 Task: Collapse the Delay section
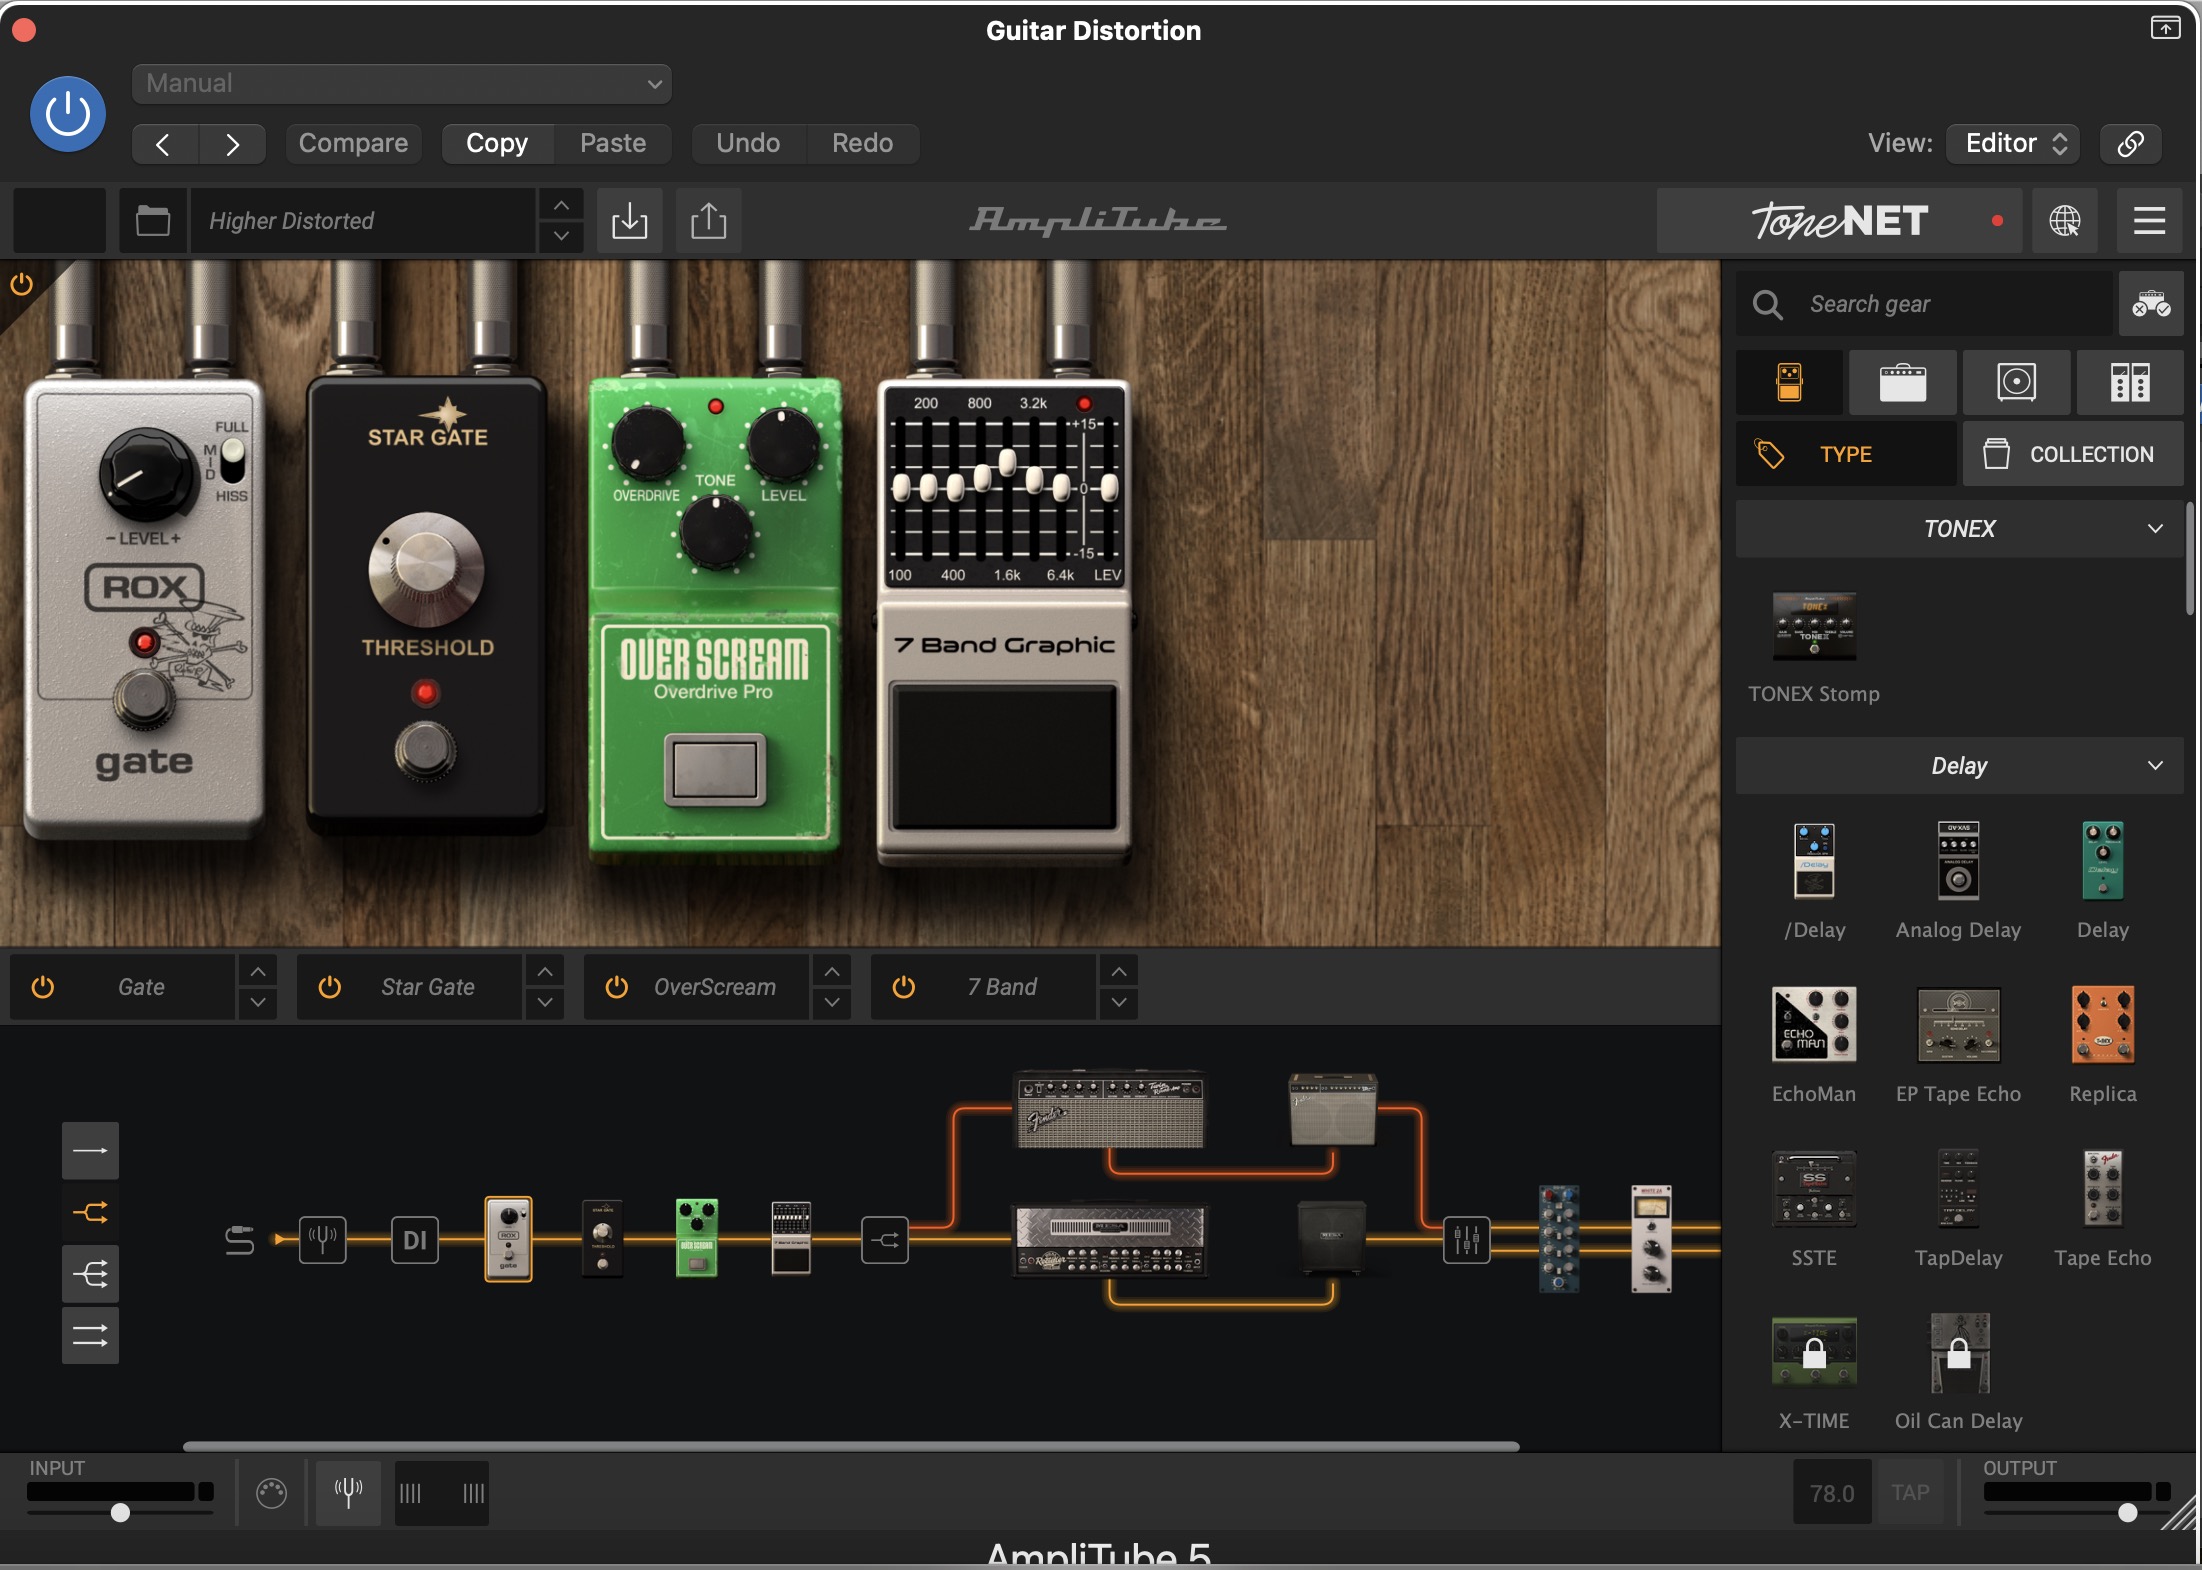1960,766
